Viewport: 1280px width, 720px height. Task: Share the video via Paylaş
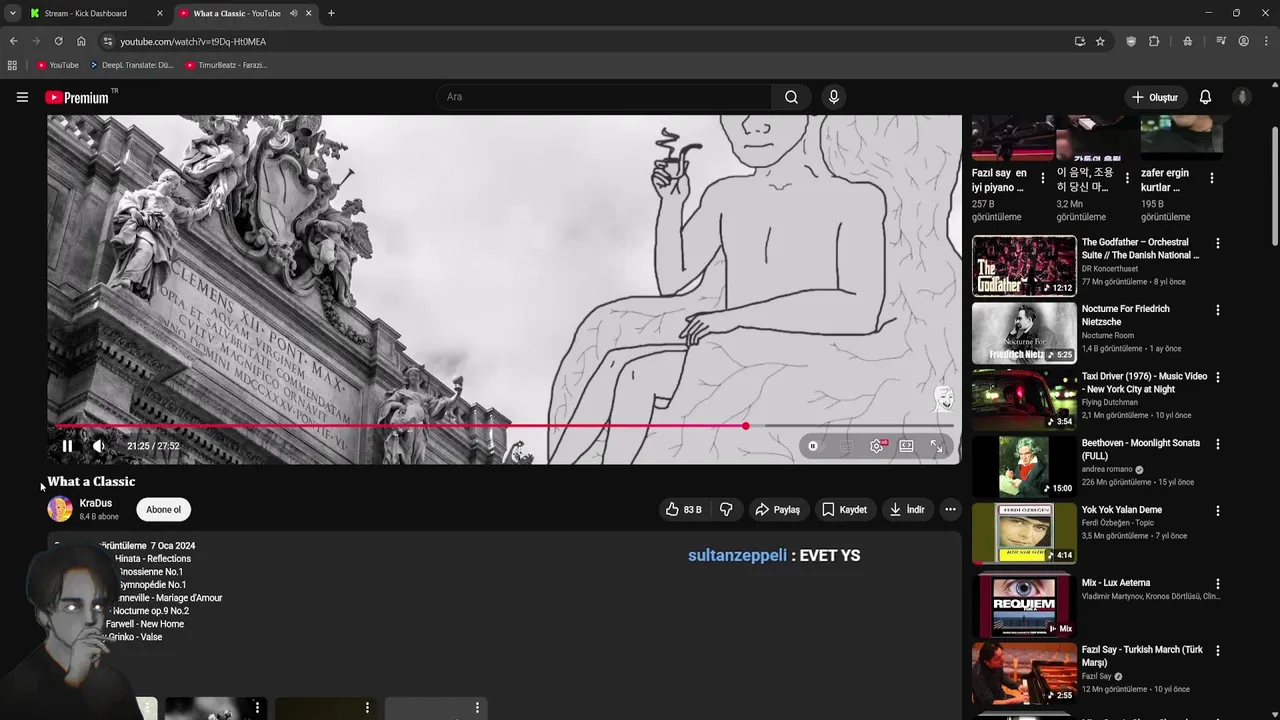click(x=777, y=510)
